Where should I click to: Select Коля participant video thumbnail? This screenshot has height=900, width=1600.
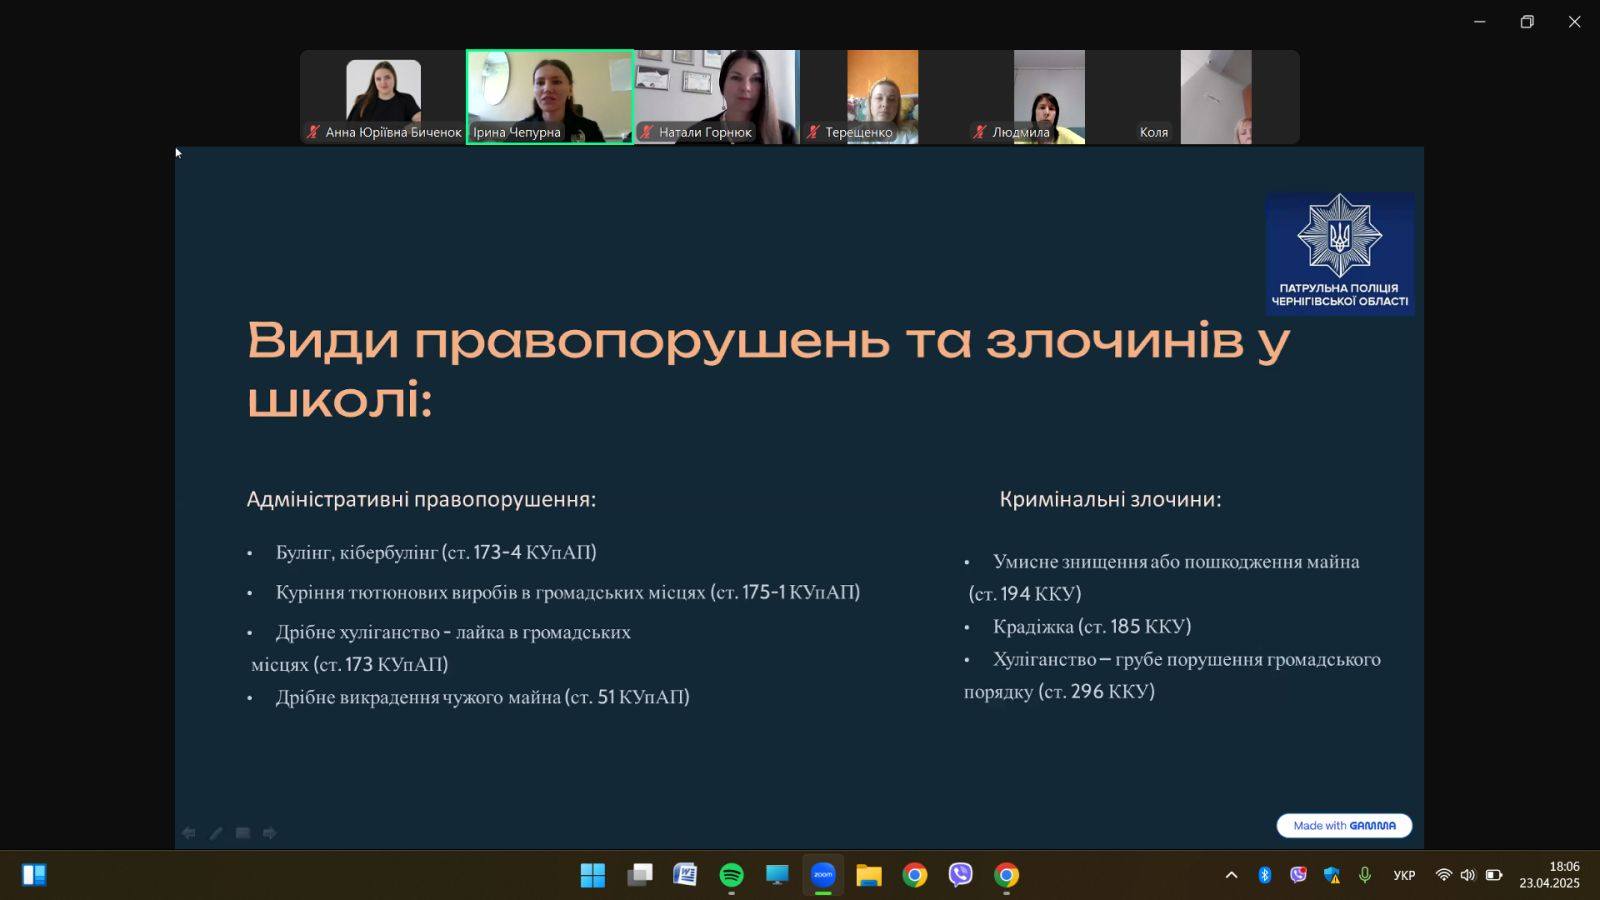tap(1216, 97)
